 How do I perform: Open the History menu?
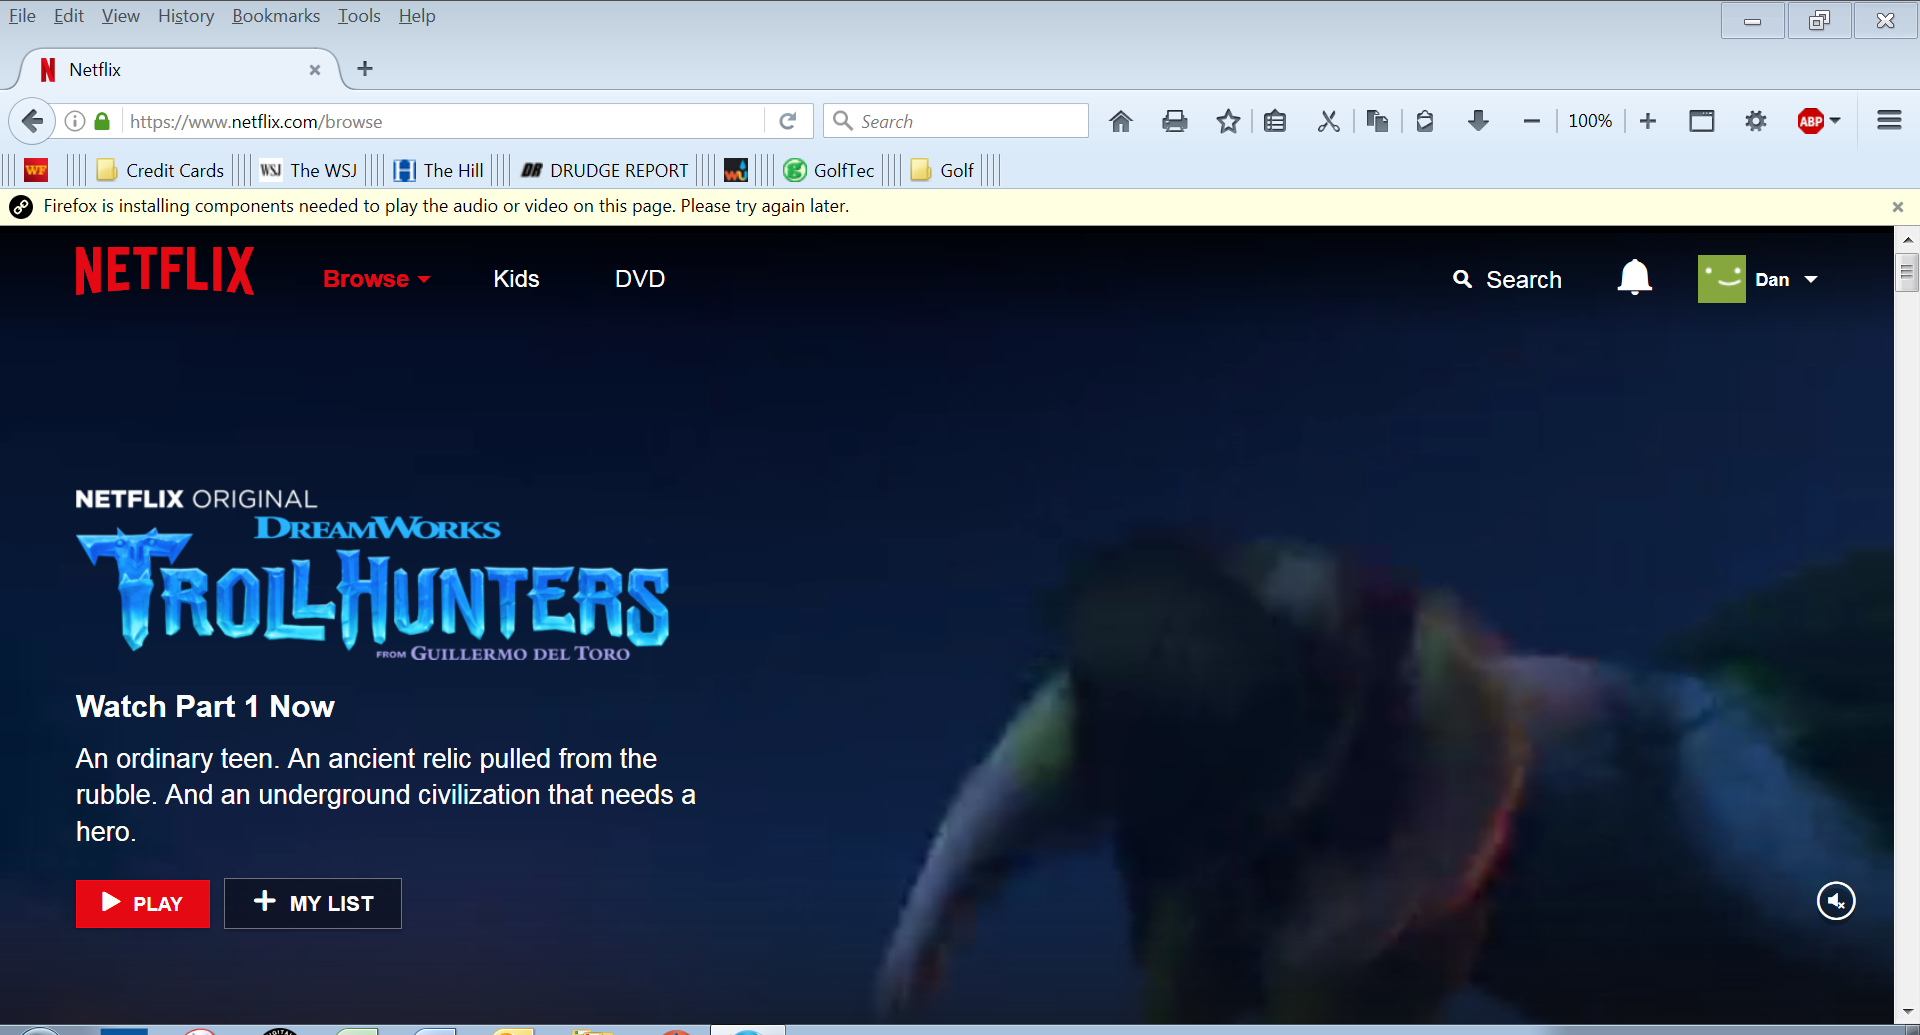point(186,16)
